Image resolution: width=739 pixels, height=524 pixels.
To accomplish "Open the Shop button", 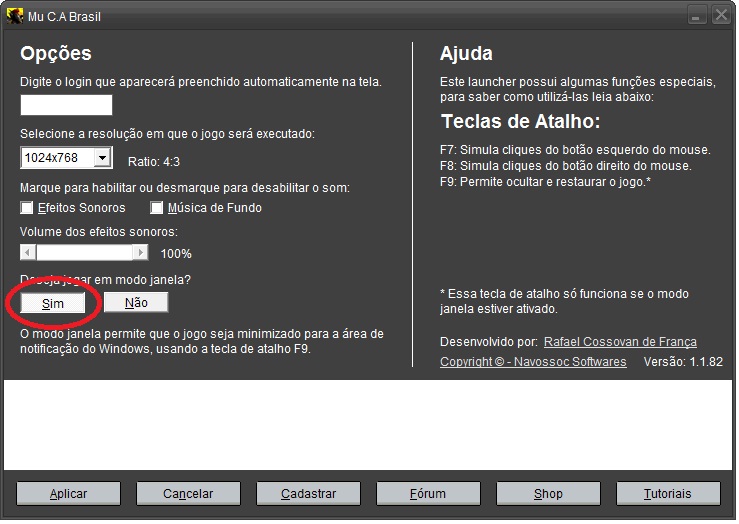I will [548, 493].
